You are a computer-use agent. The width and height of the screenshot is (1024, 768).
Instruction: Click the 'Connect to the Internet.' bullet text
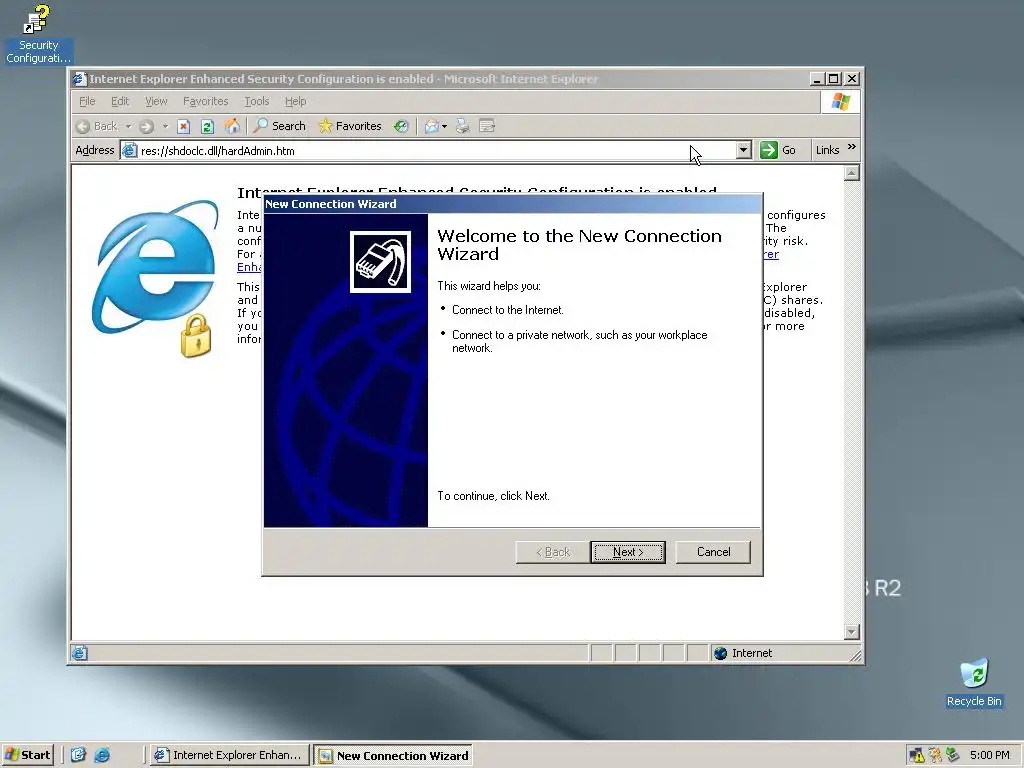pos(507,310)
